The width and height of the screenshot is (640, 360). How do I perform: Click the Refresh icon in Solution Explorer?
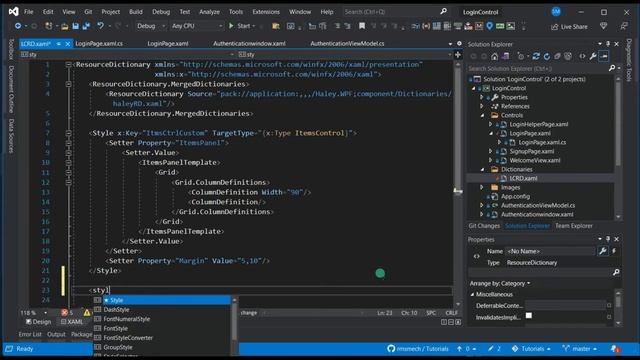click(547, 56)
